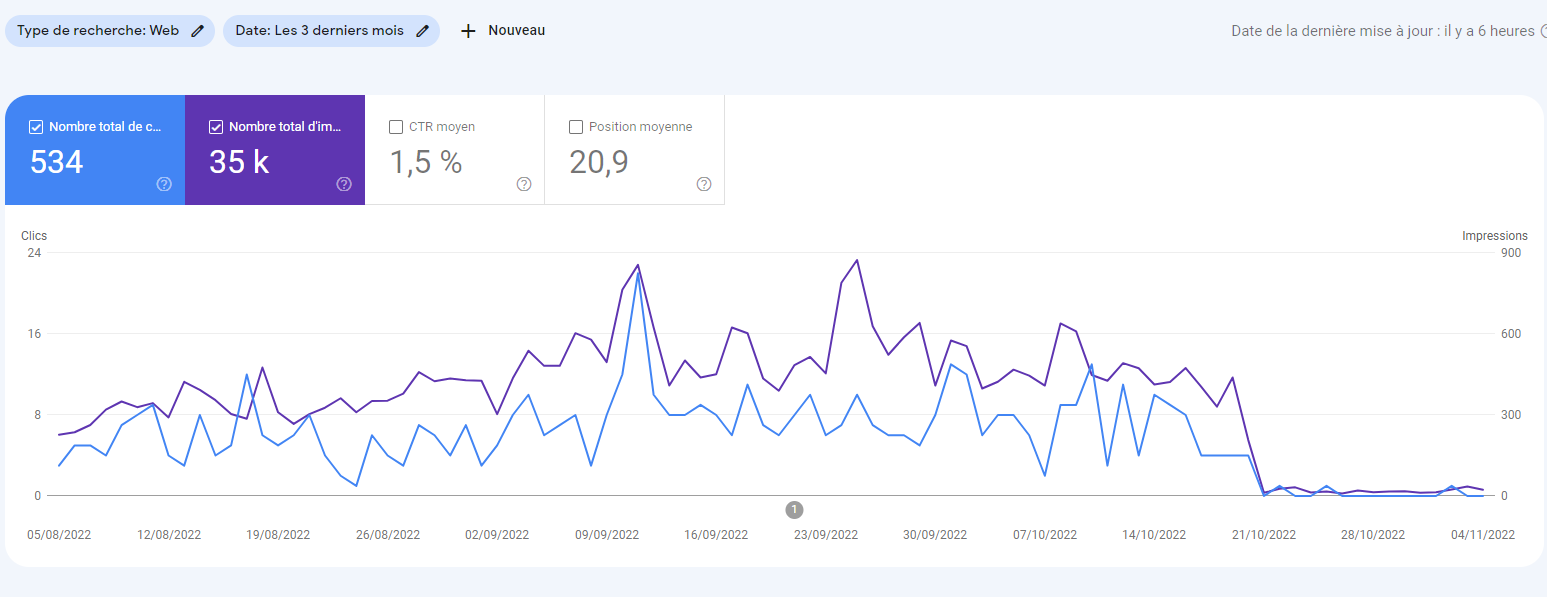Edit the Date filter pencil icon
Image resolution: width=1547 pixels, height=597 pixels.
pyautogui.click(x=422, y=31)
